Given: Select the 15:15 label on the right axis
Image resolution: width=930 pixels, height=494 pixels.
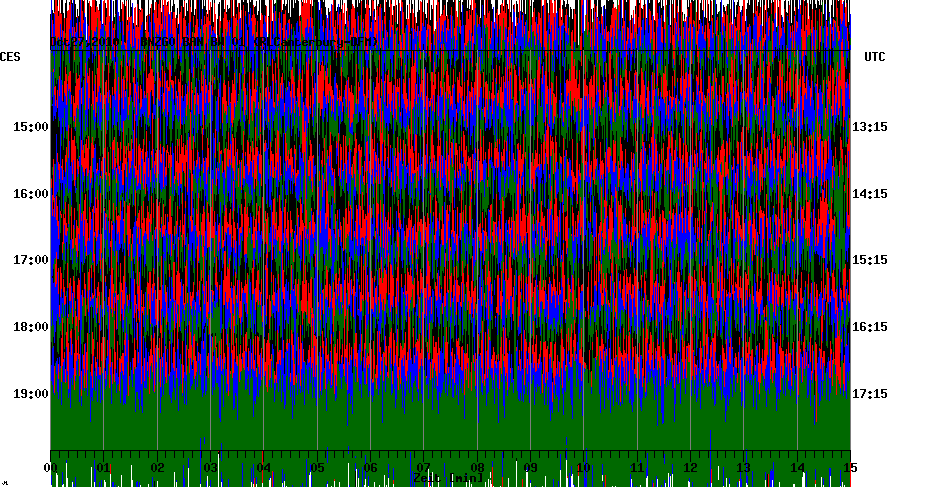Looking at the screenshot, I should (x=870, y=260).
